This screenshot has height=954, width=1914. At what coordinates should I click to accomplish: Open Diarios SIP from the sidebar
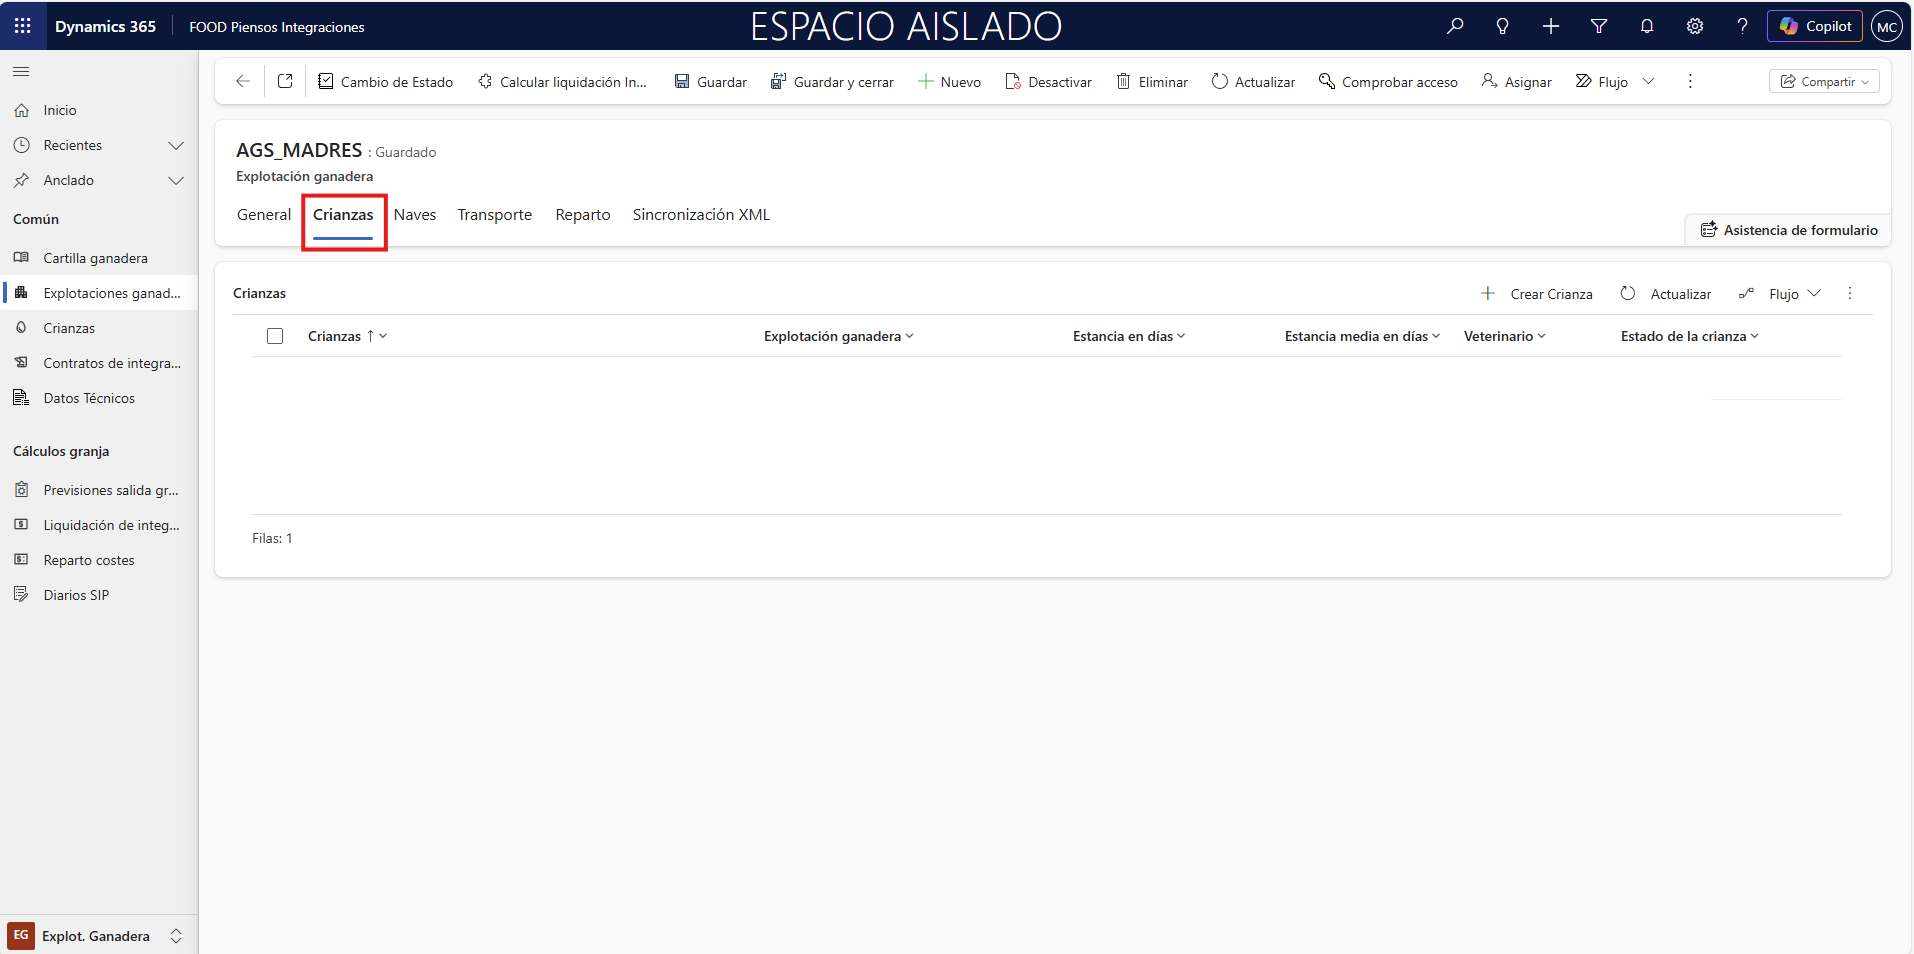[x=75, y=594]
